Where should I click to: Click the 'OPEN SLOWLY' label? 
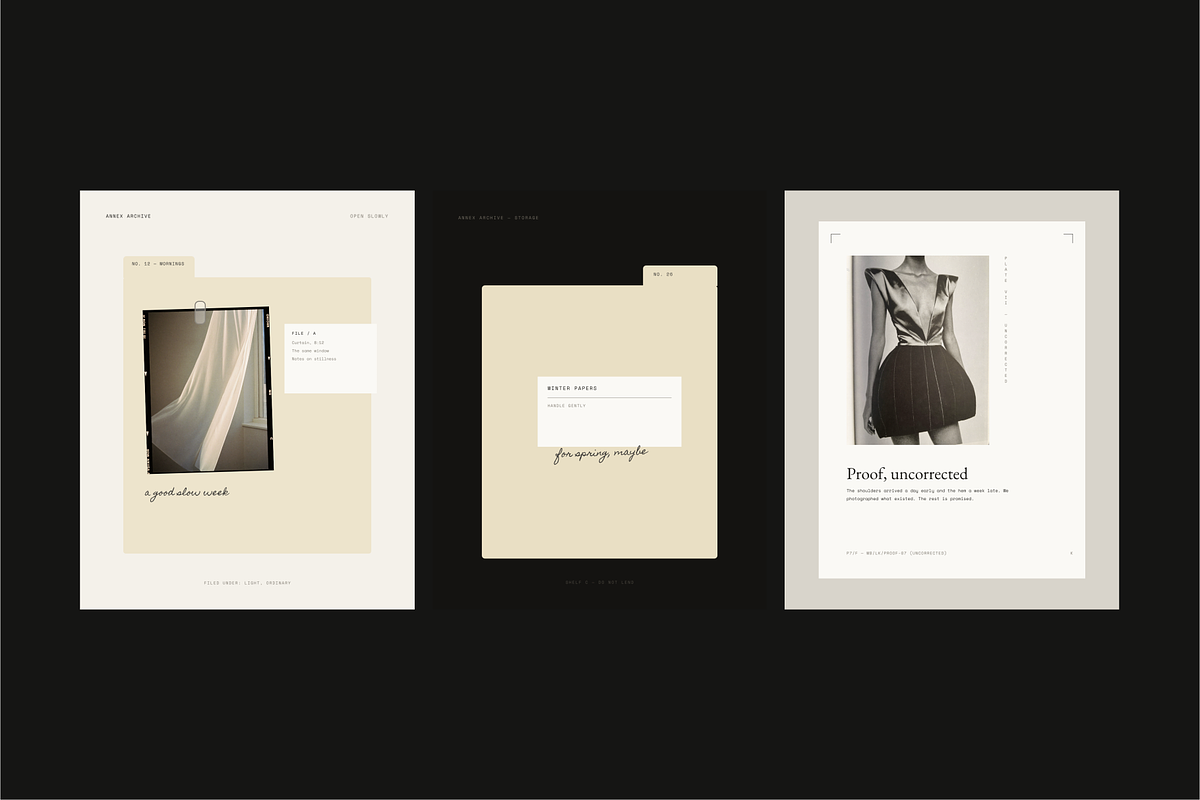point(369,216)
